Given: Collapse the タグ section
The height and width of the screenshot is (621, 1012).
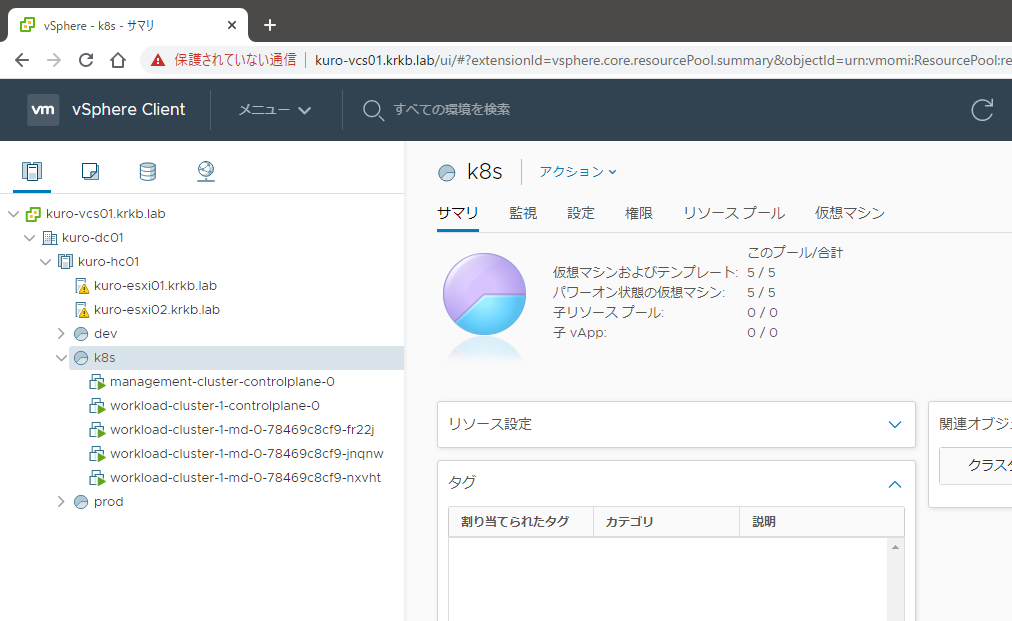Looking at the screenshot, I should [x=894, y=483].
